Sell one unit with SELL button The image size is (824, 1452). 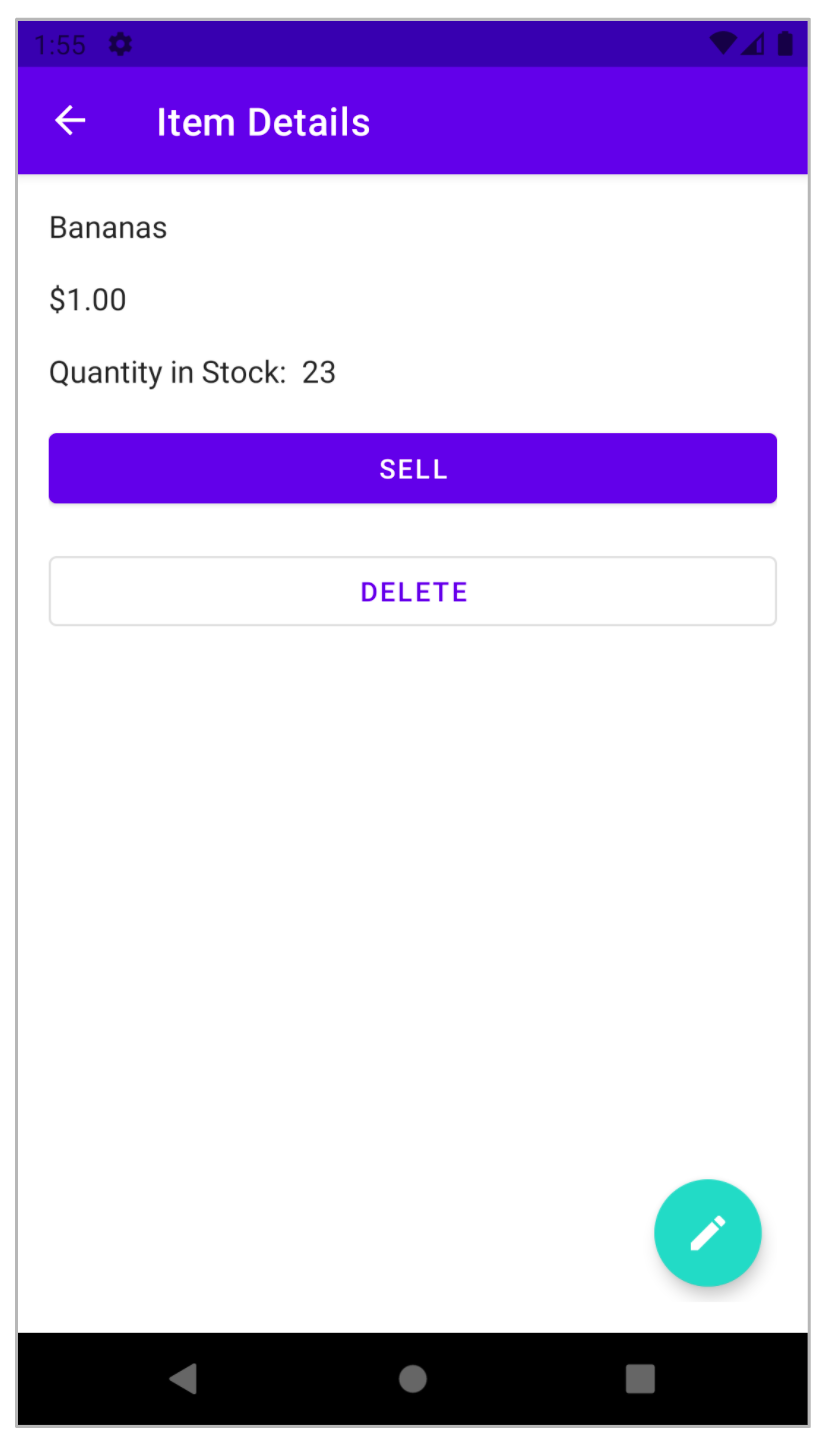click(x=413, y=468)
